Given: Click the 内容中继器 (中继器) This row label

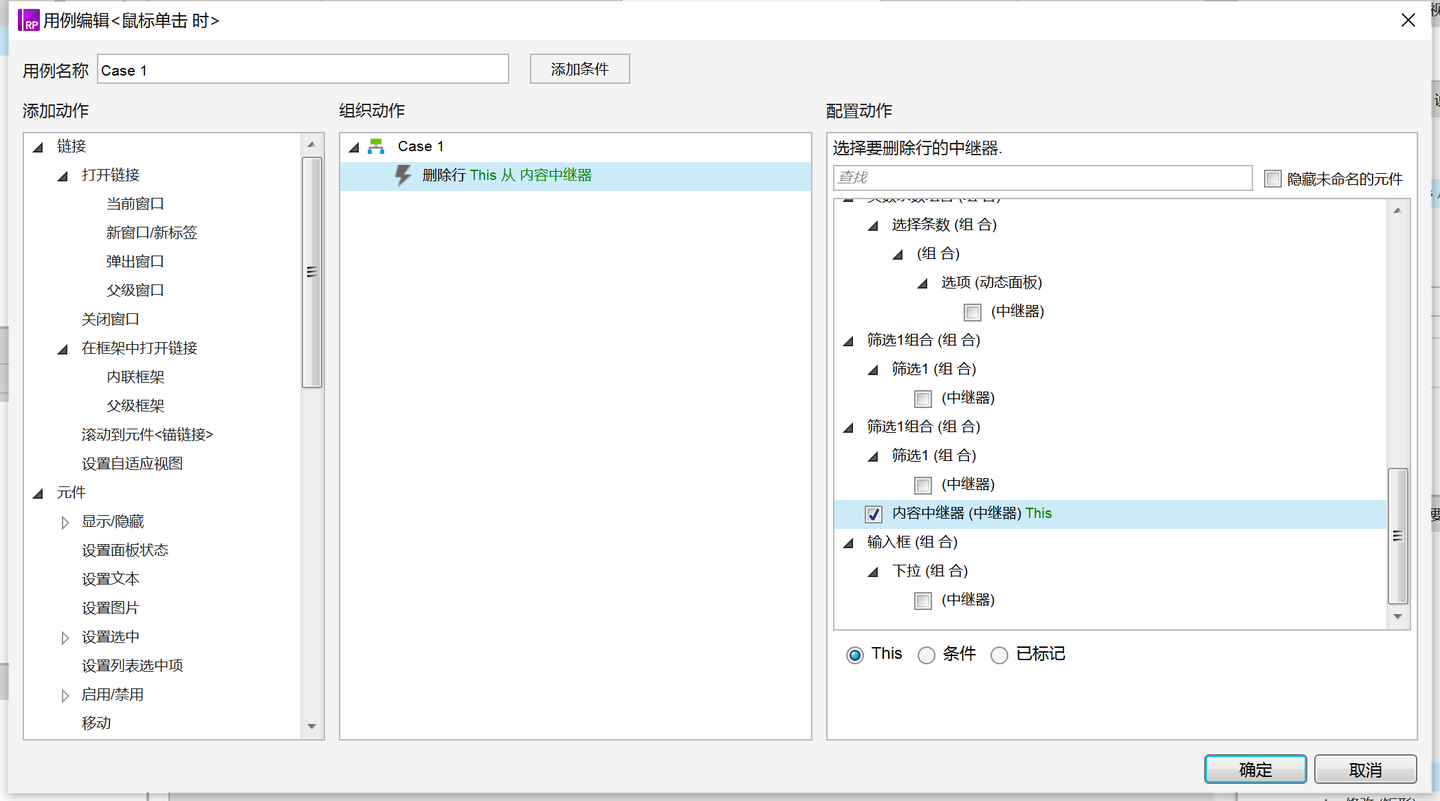Looking at the screenshot, I should coord(972,514).
